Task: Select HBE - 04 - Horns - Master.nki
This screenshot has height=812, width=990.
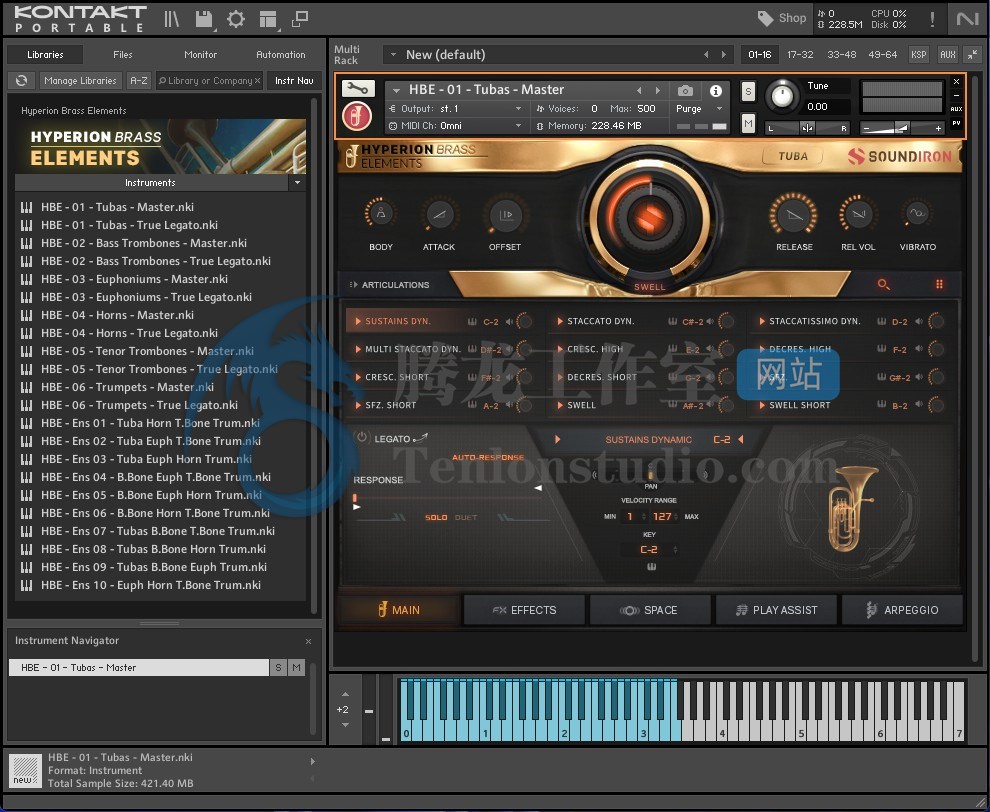Action: pyautogui.click(x=117, y=315)
